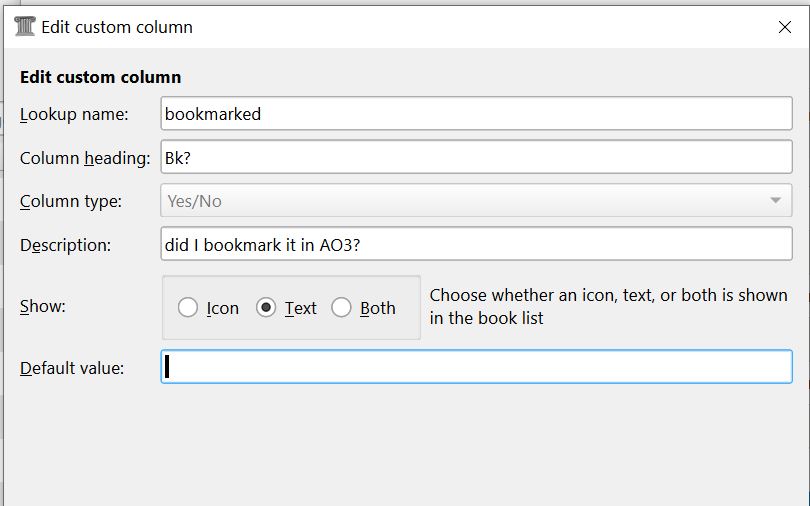Click the calibre icon in the title bar
This screenshot has height=506, width=810.
[25, 27]
